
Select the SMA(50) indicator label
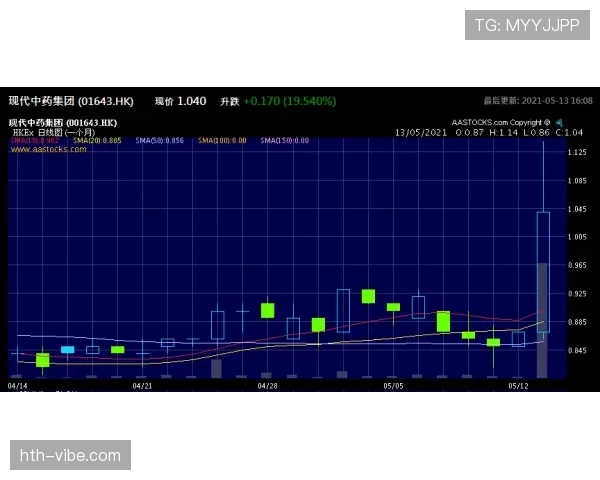160,141
